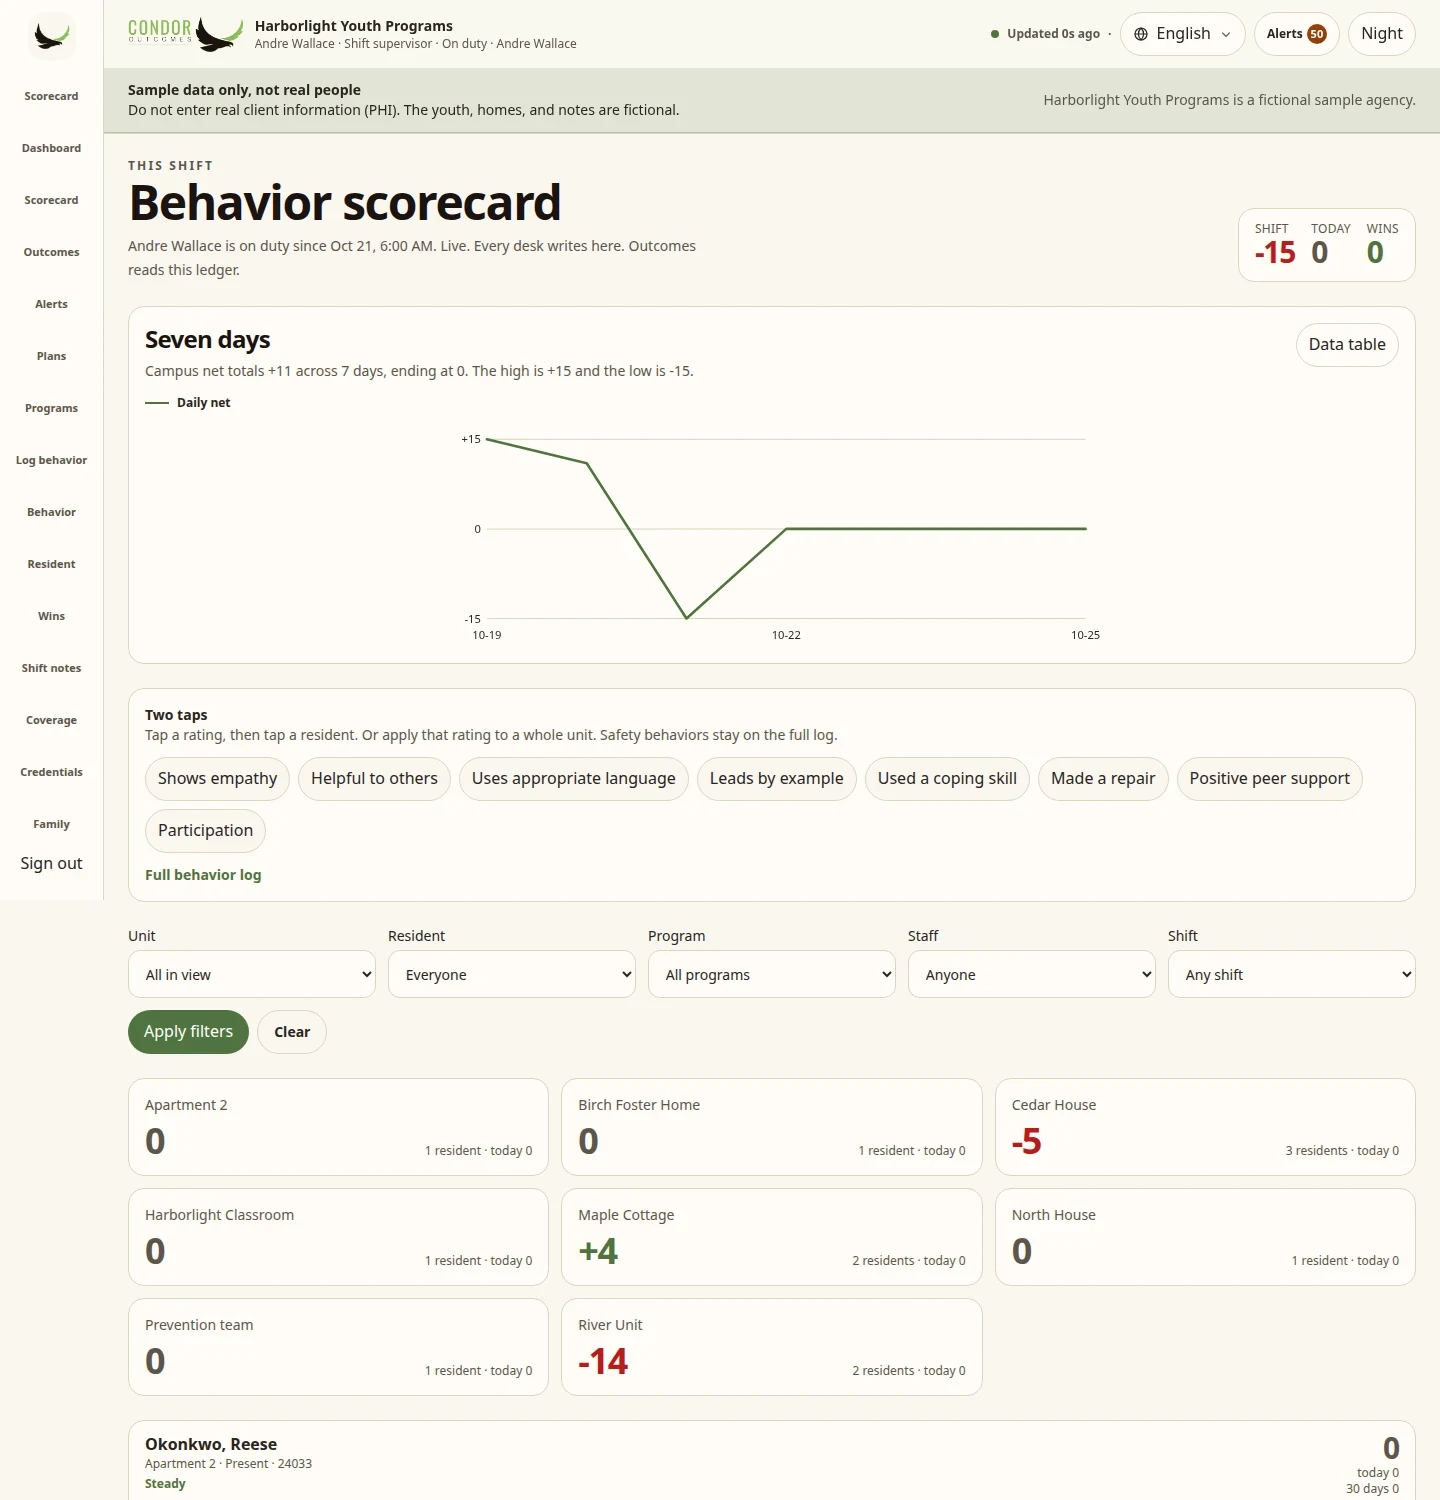
Task: Select the Participation rating chip
Action: point(205,831)
